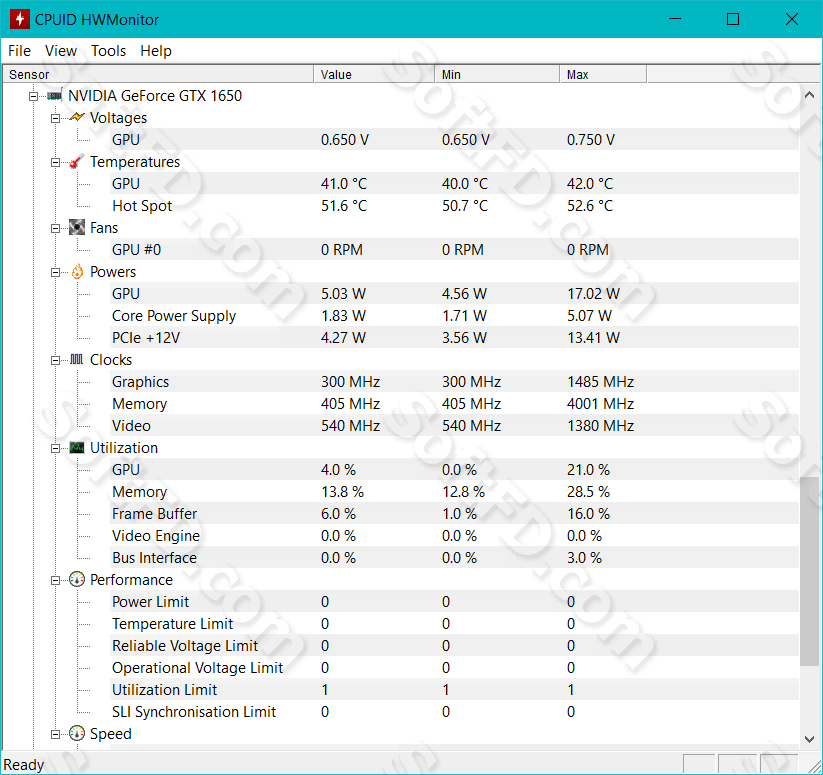Screen dimensions: 823x775
Task: Click the Max column header
Action: click(603, 75)
